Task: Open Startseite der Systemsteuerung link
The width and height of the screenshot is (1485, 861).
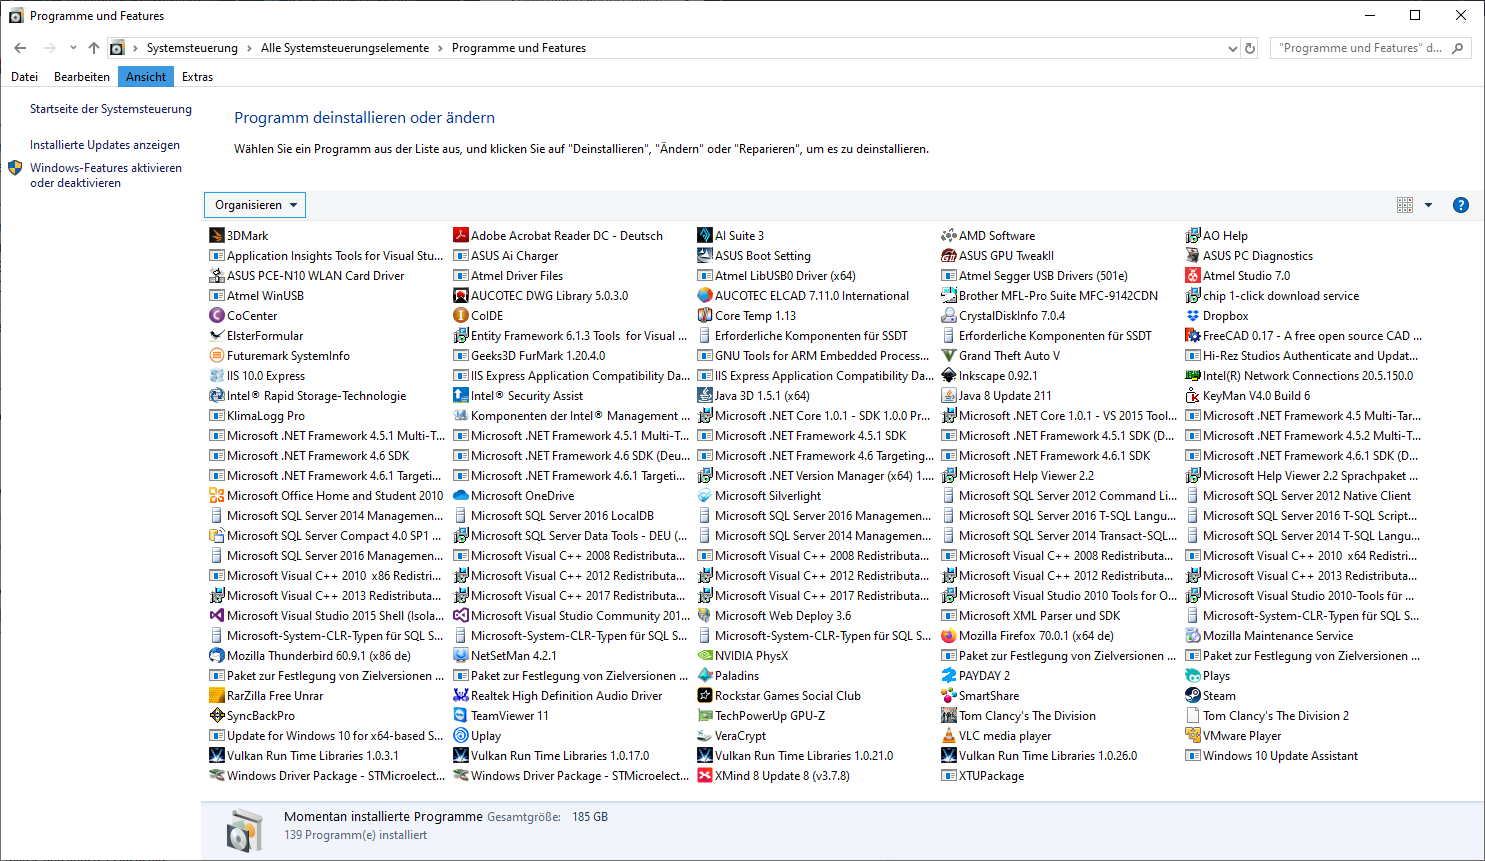Action: (x=111, y=109)
